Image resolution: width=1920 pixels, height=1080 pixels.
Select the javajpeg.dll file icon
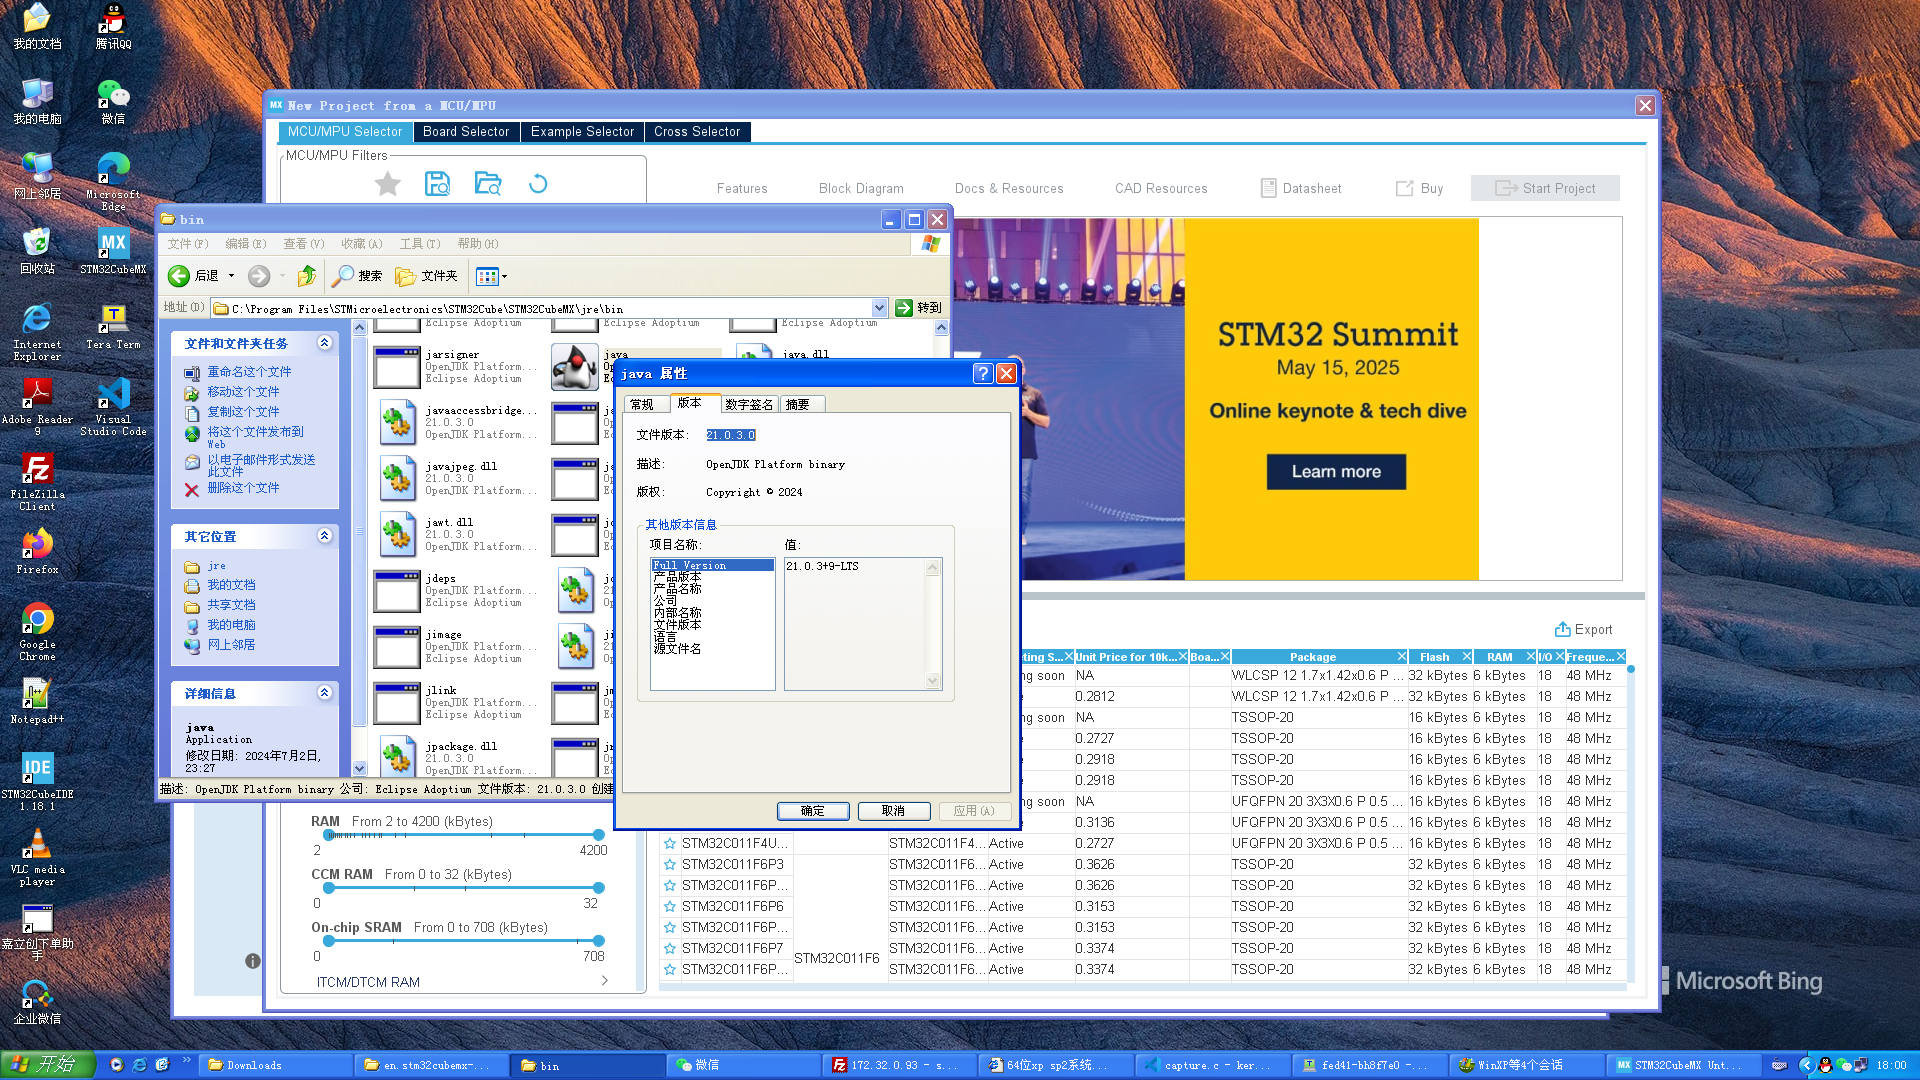coord(397,479)
